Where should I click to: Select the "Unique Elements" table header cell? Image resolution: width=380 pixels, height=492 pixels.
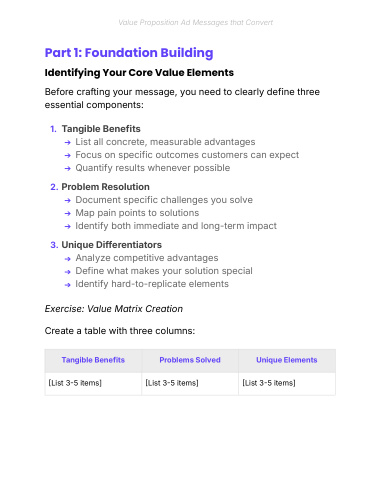pyautogui.click(x=287, y=361)
